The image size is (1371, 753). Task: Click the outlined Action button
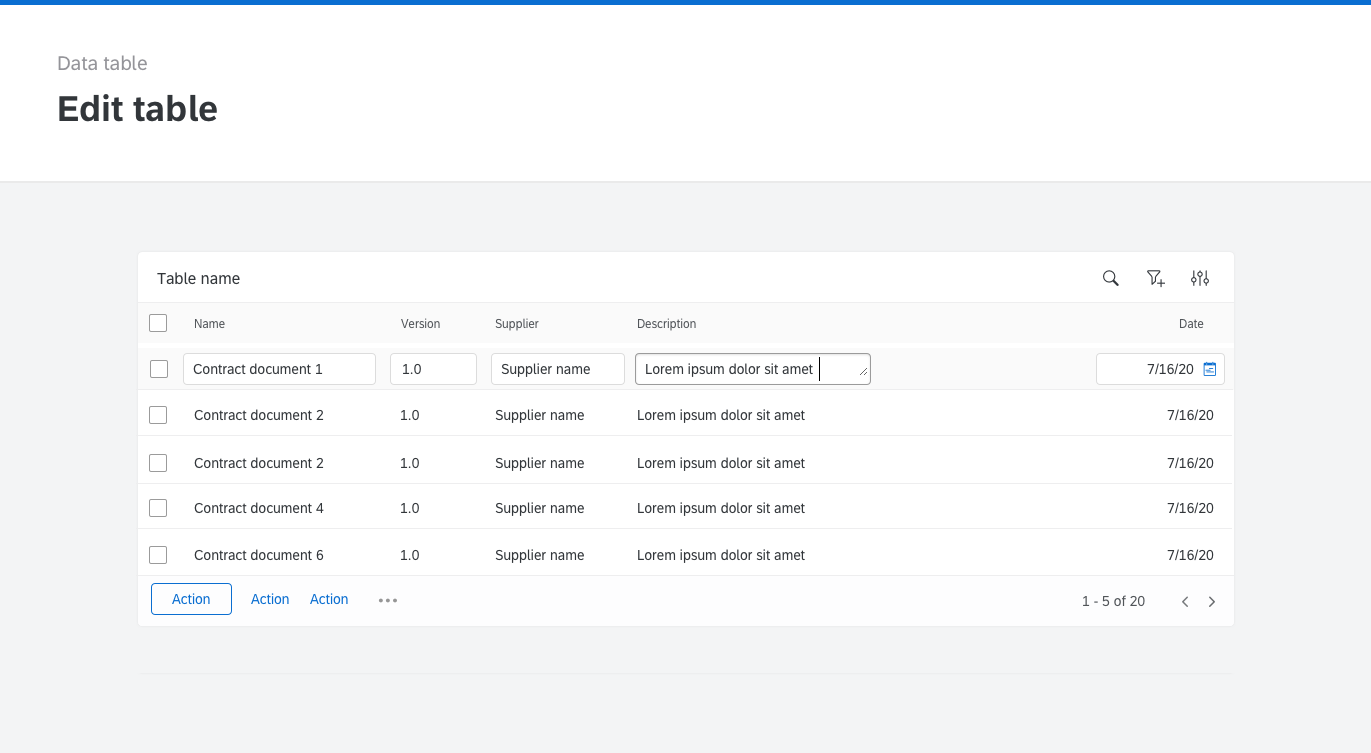point(191,599)
